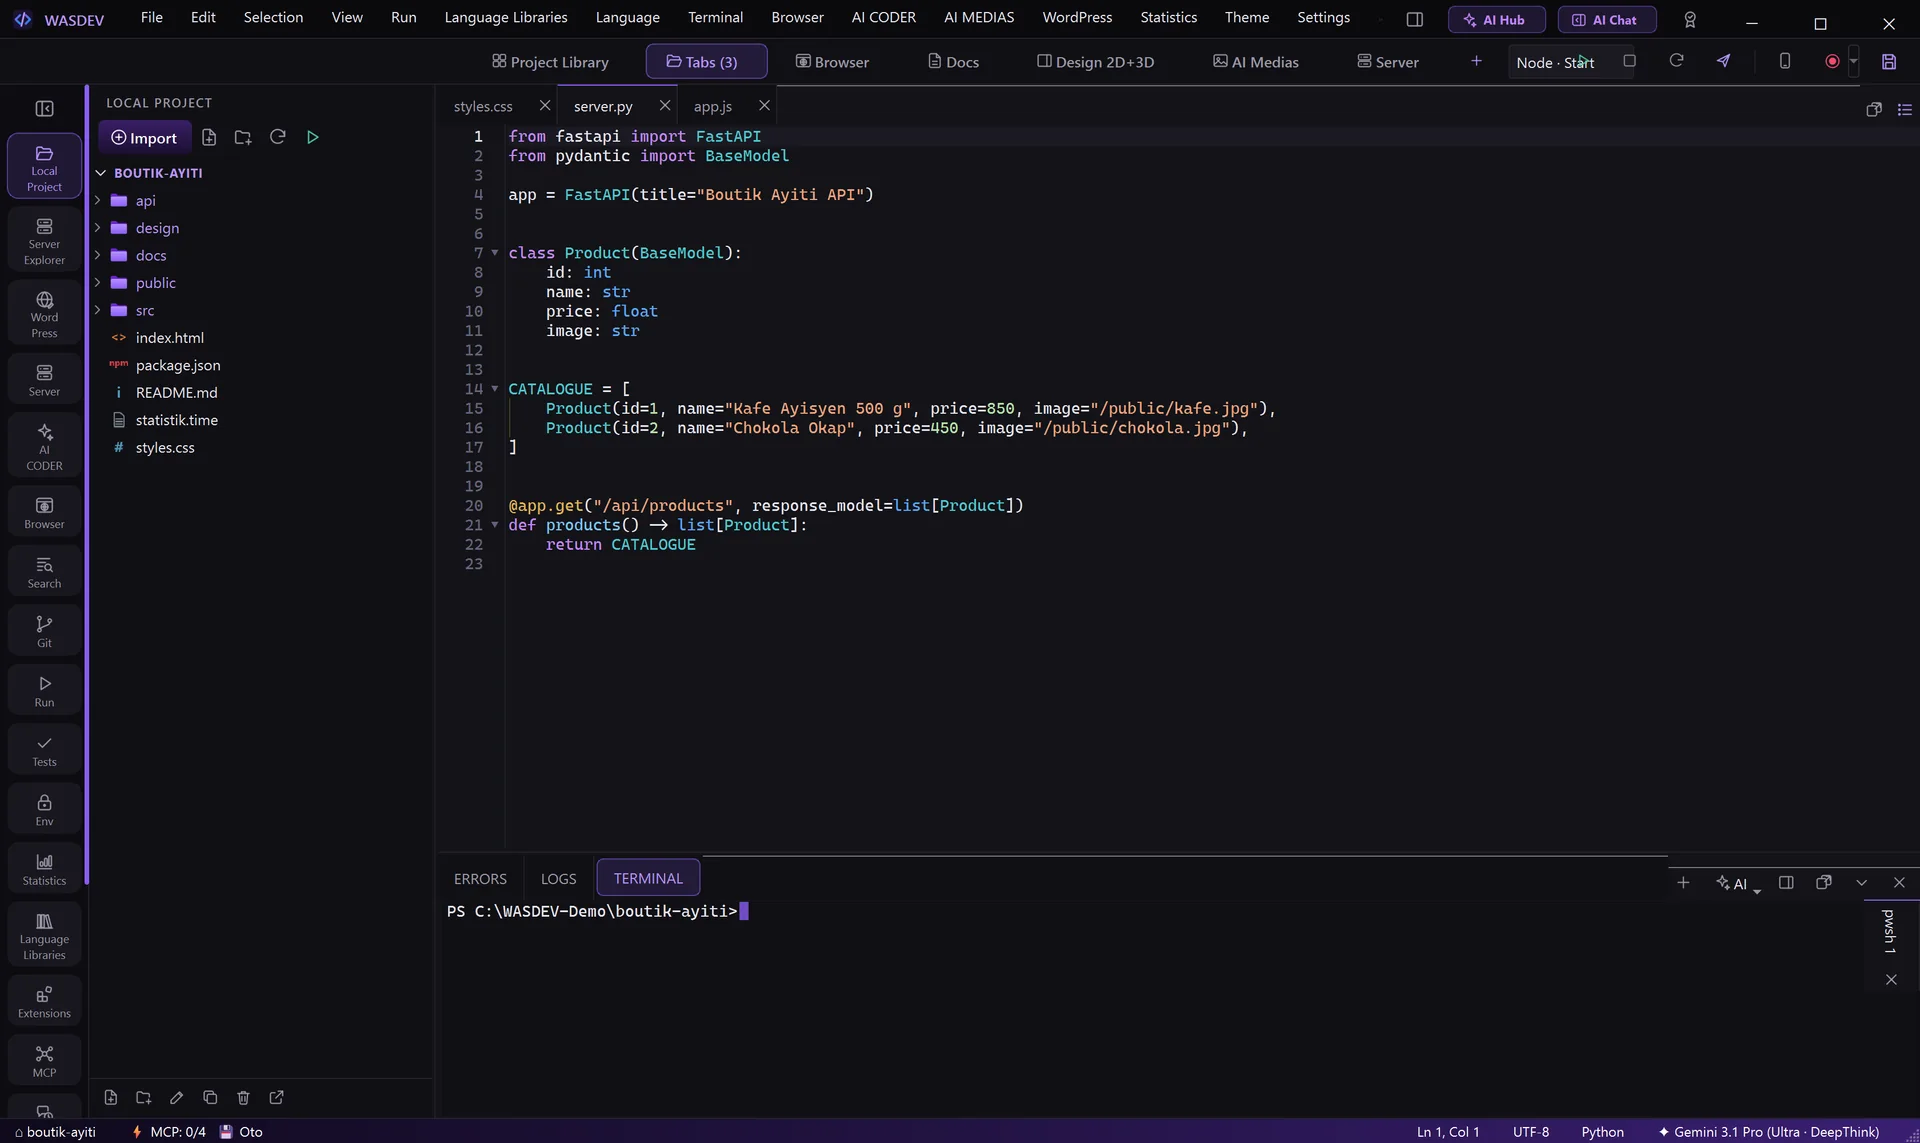Expand the api folder
Screen dimensions: 1920x1143
point(98,200)
